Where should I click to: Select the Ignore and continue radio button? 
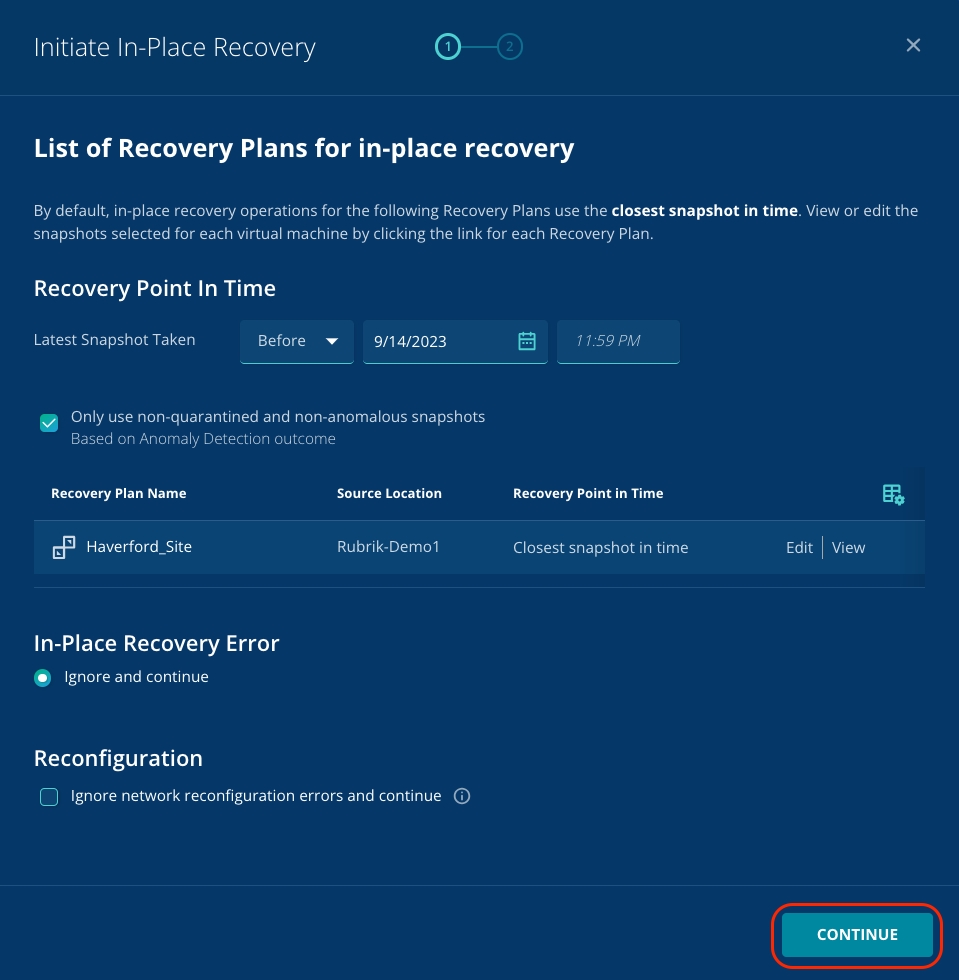[x=43, y=678]
